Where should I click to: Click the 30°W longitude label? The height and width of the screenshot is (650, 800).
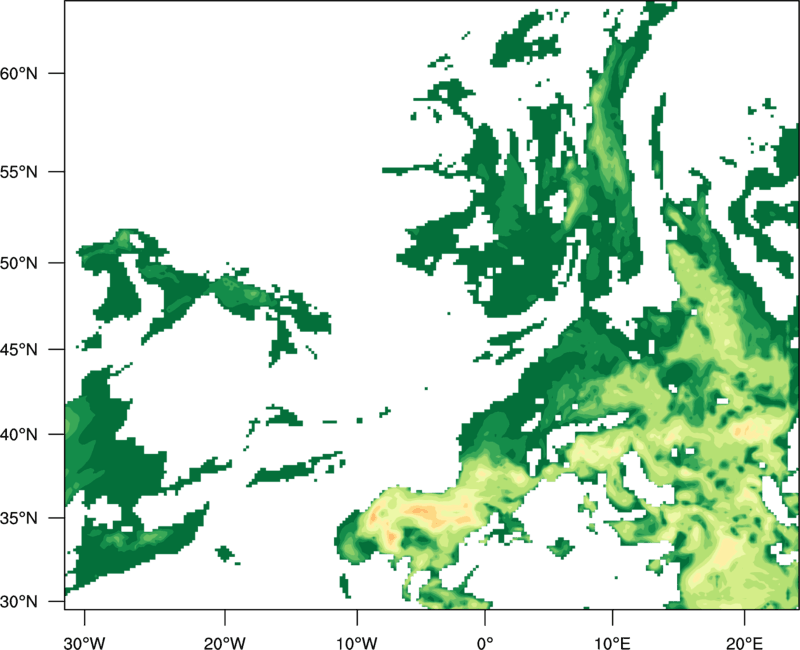tap(85, 643)
